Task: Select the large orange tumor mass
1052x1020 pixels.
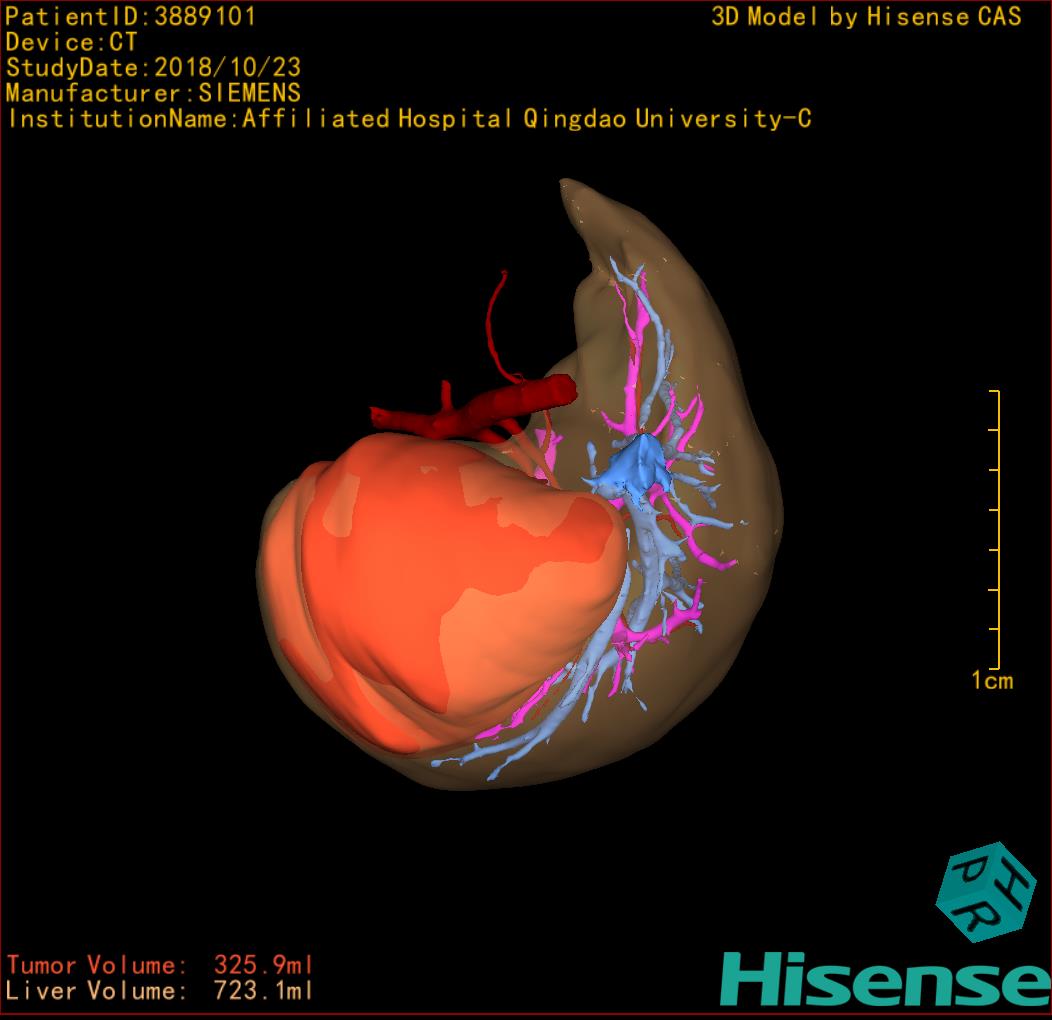Action: (440, 580)
